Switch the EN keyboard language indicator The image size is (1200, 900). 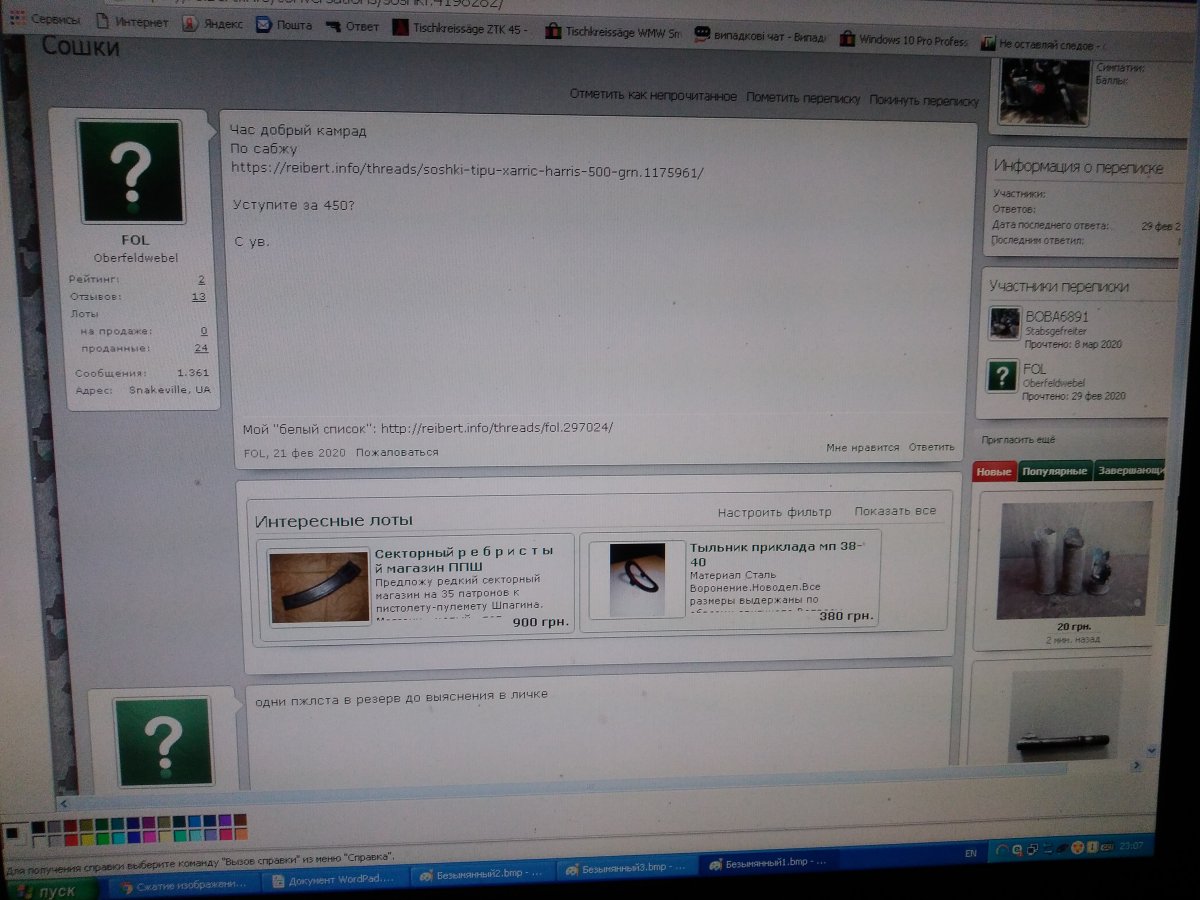point(970,853)
